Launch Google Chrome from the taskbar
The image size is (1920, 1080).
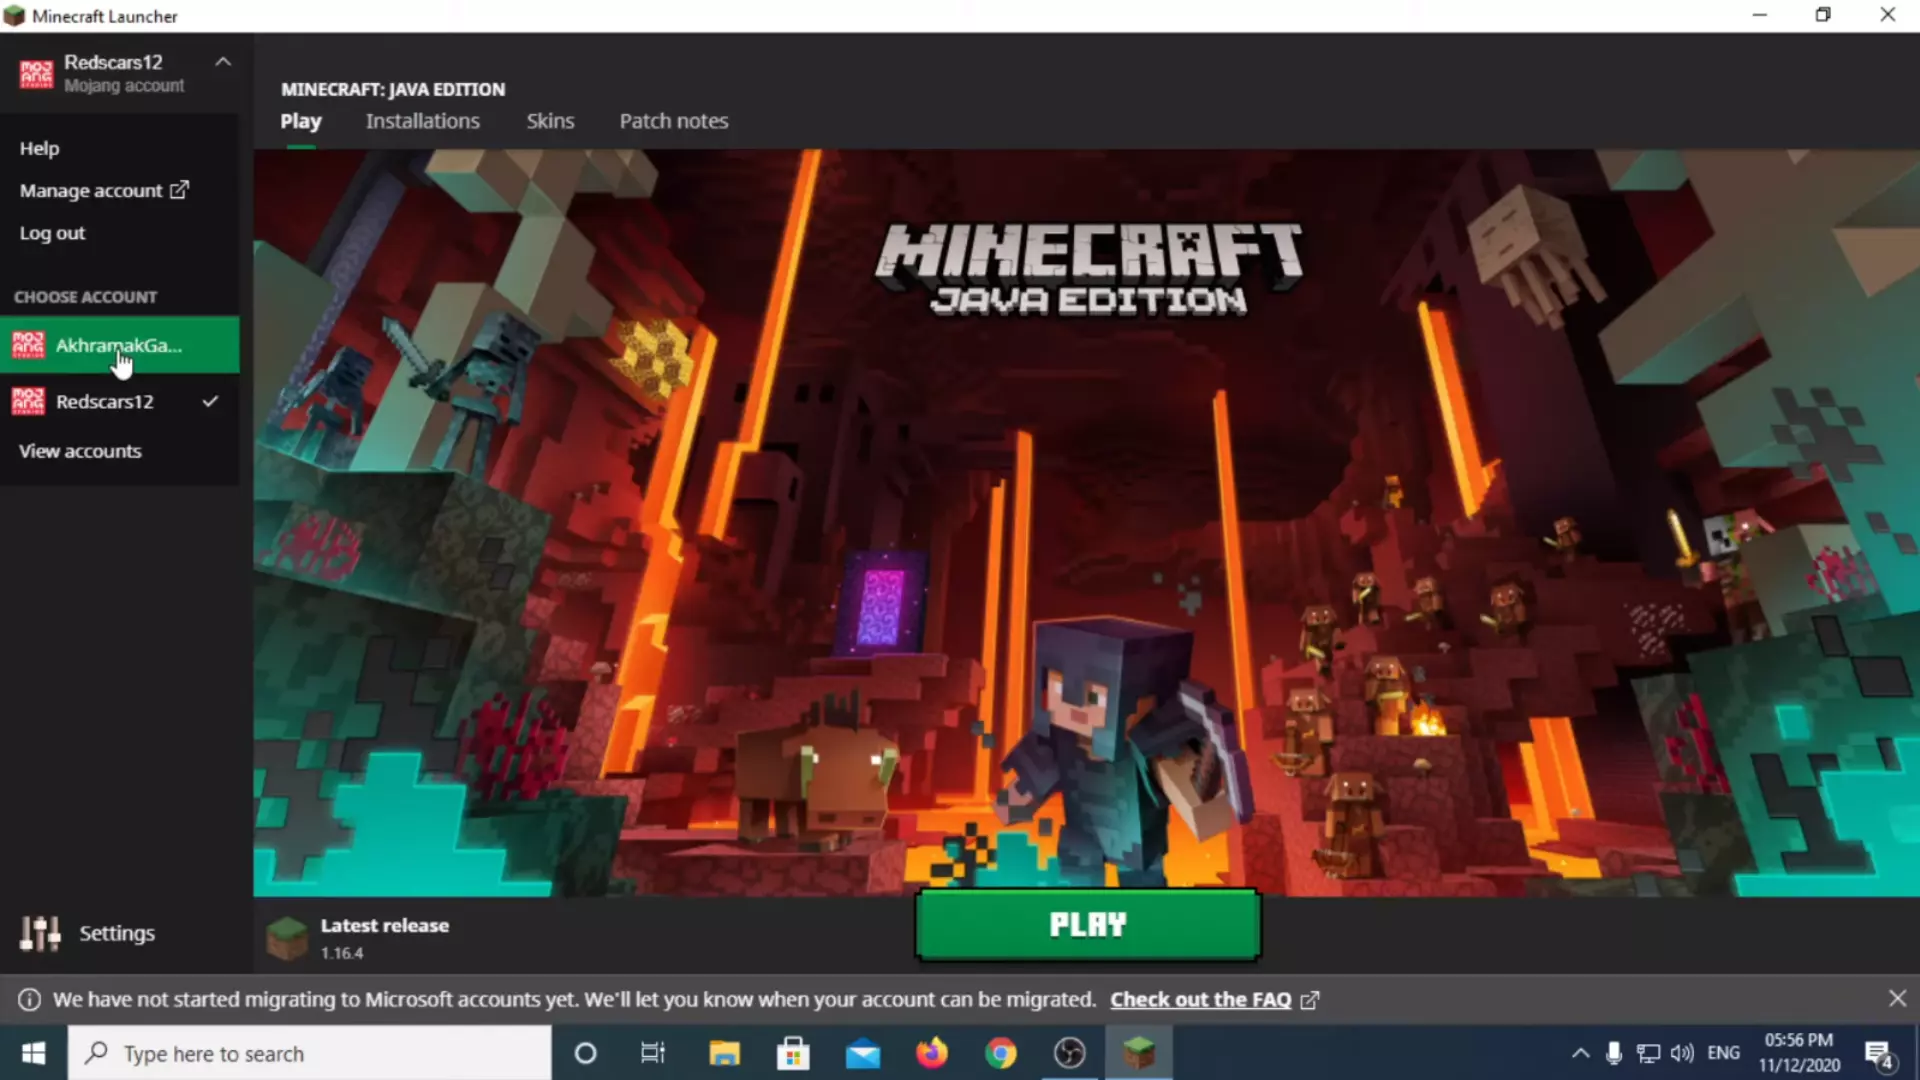click(1000, 1053)
